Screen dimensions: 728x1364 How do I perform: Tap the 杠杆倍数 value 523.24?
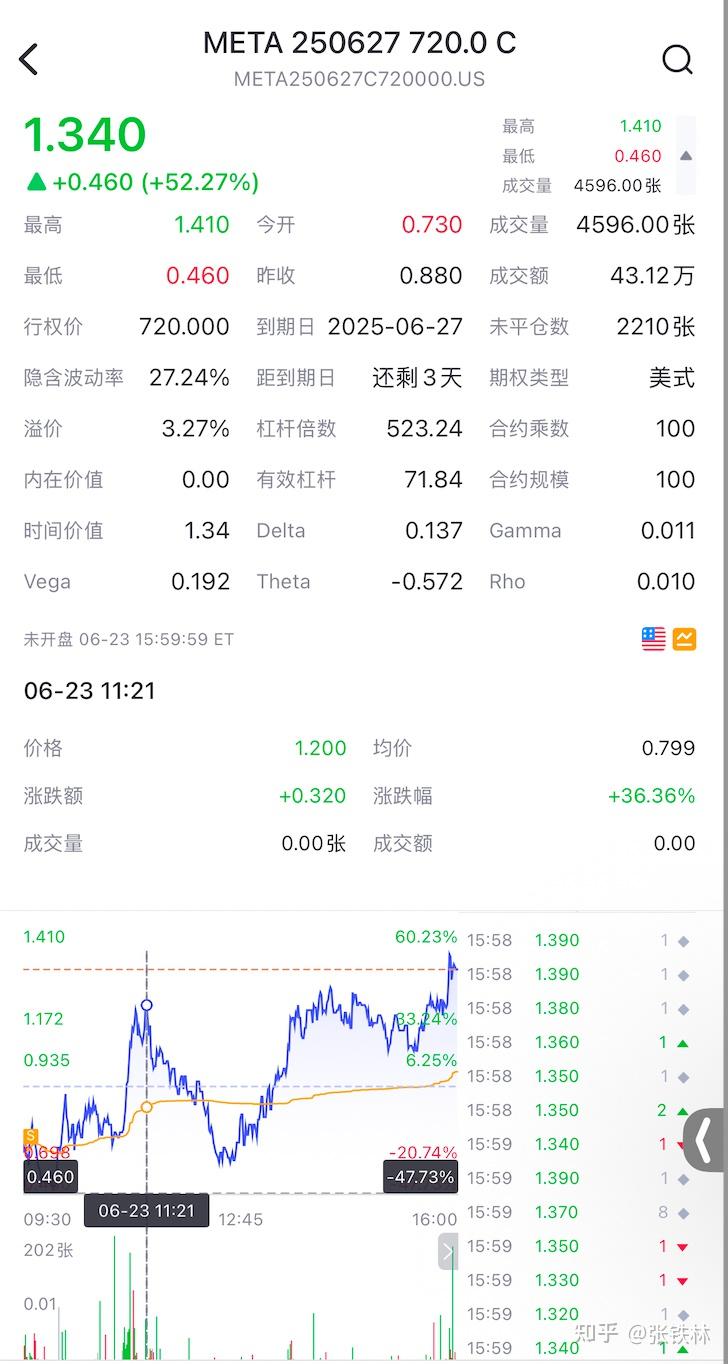coord(424,429)
